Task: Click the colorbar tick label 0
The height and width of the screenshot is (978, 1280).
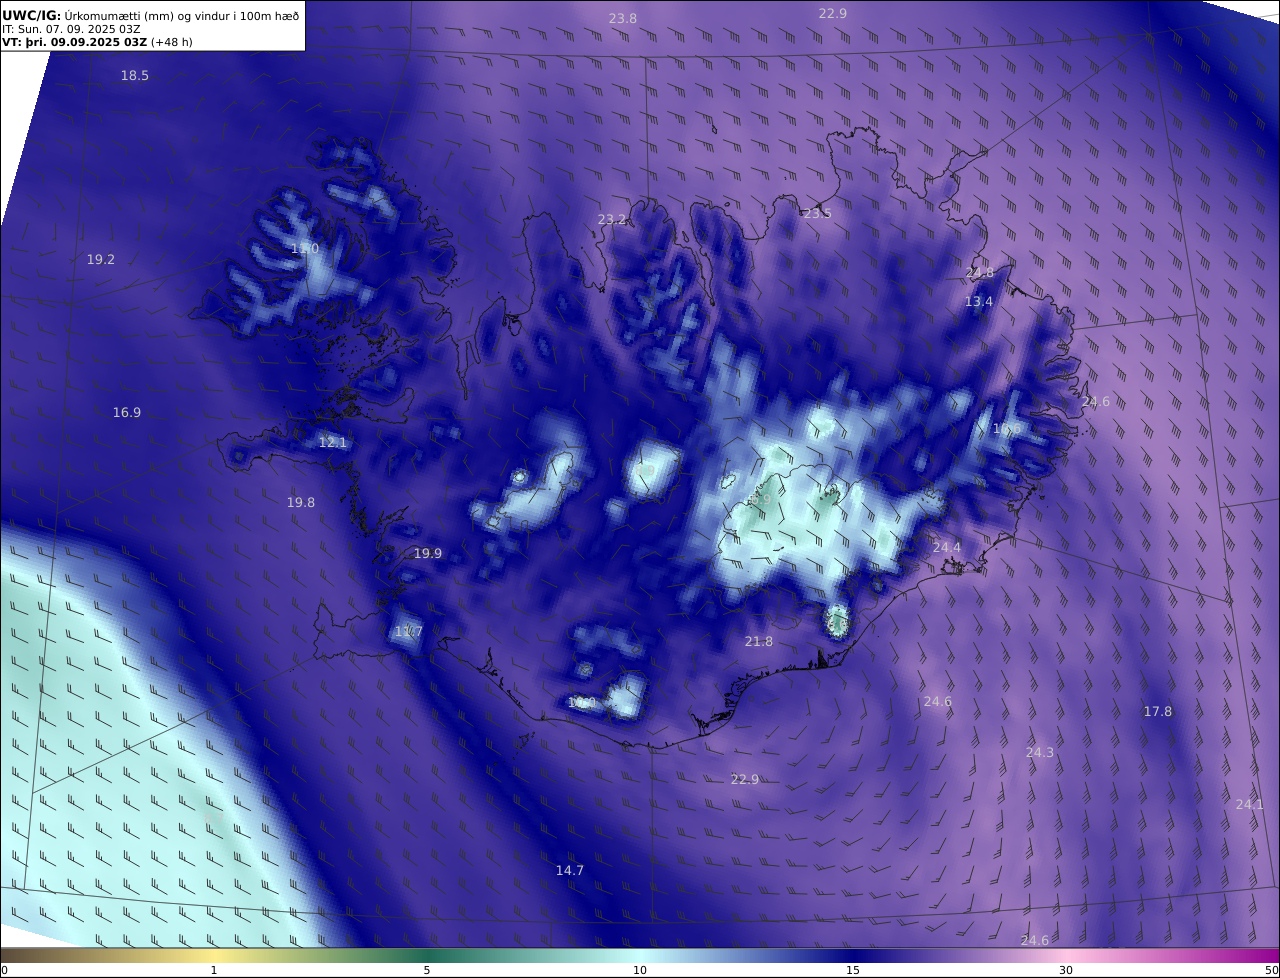Action: [x=4, y=971]
